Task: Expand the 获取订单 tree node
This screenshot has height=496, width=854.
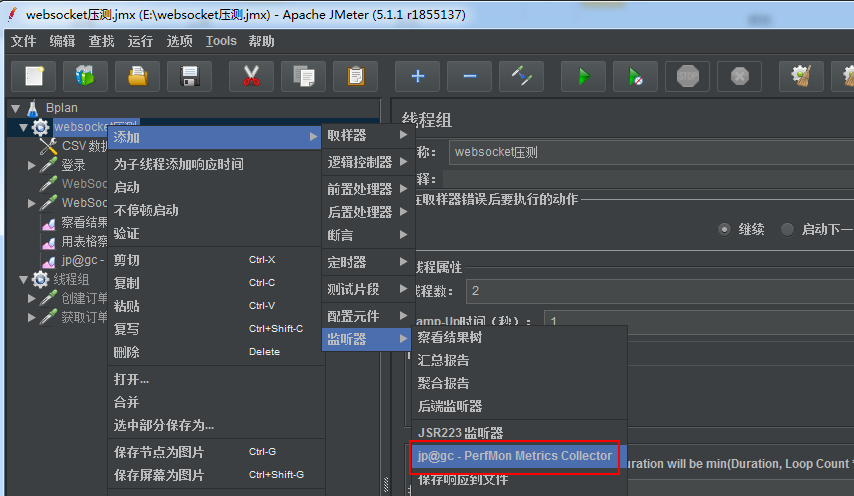Action: click(x=32, y=317)
